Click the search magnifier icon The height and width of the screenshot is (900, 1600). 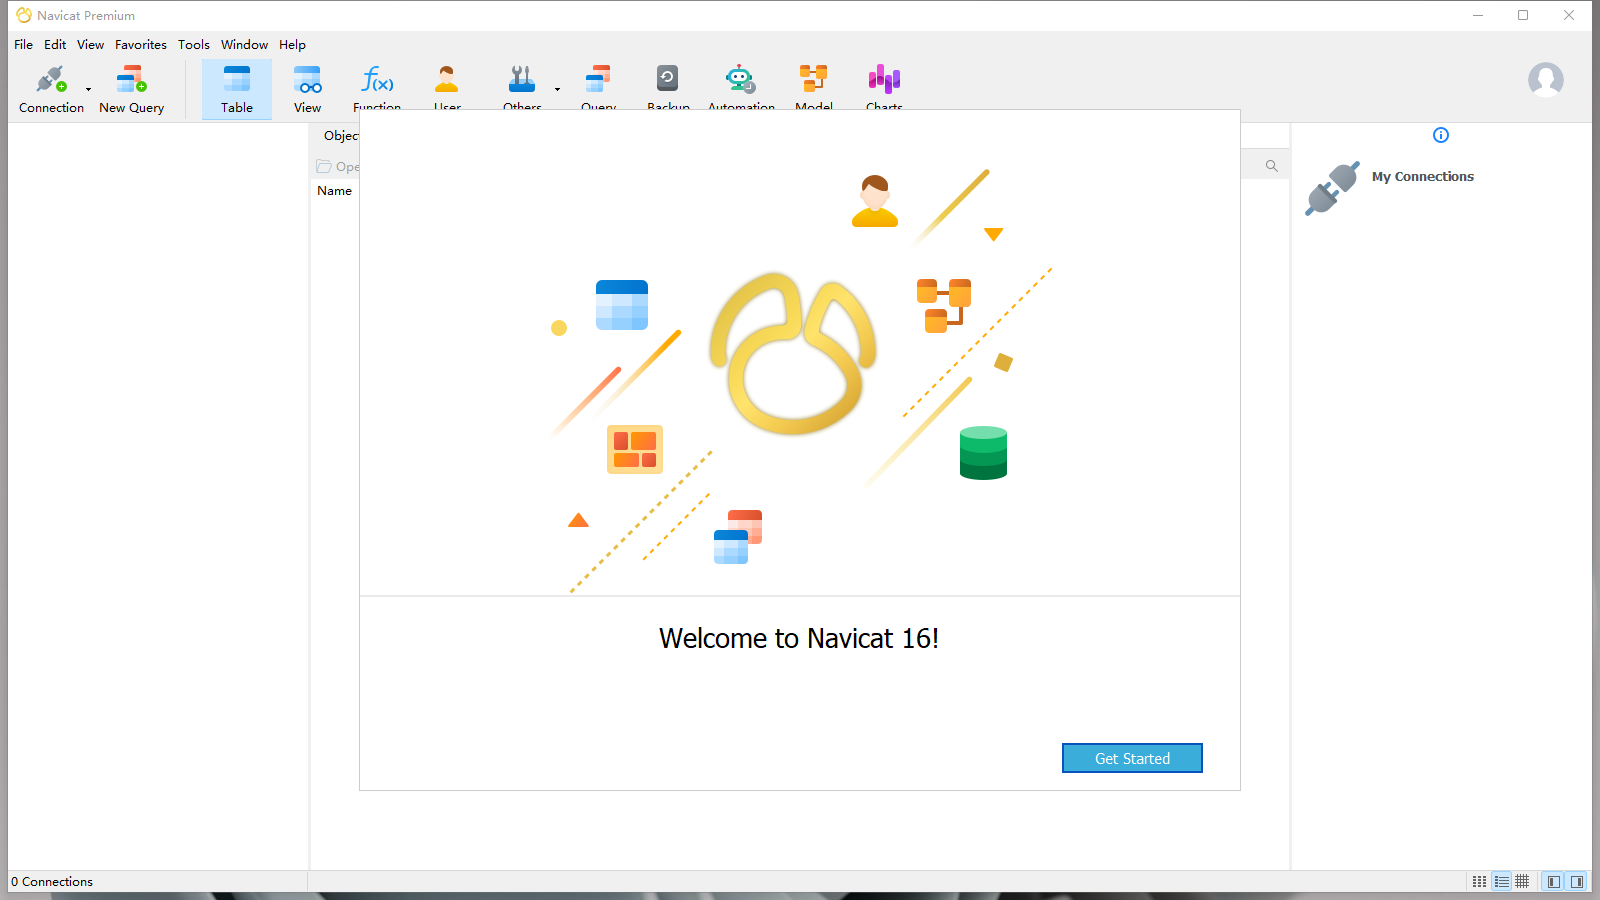pos(1272,166)
